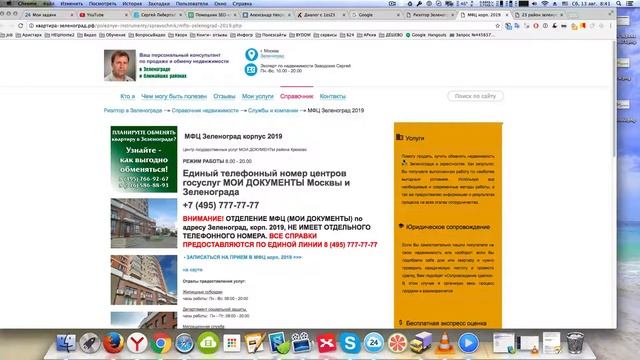
Task: Click the contact card icon near expert info
Action: point(251,70)
